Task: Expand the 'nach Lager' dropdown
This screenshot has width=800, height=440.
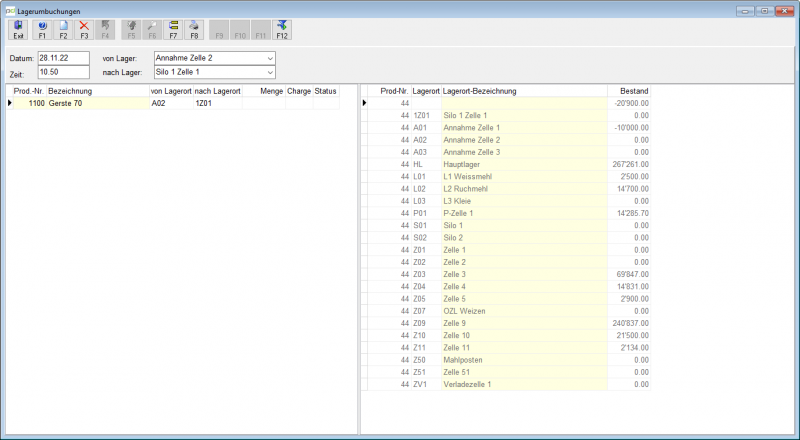Action: [270, 72]
